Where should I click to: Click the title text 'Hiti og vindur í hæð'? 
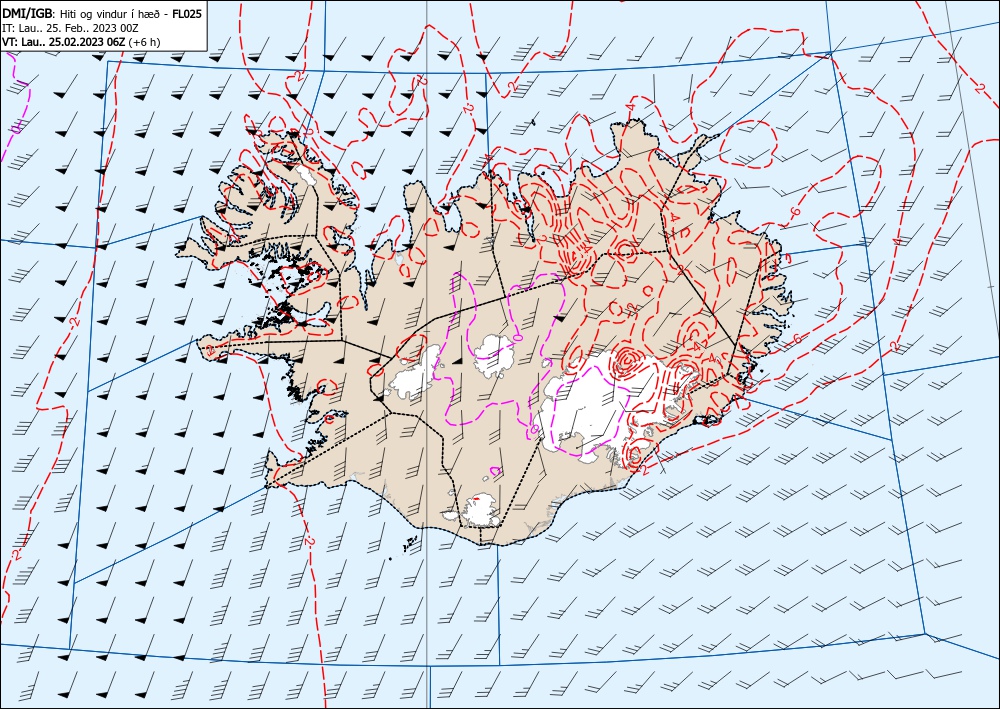(112, 13)
